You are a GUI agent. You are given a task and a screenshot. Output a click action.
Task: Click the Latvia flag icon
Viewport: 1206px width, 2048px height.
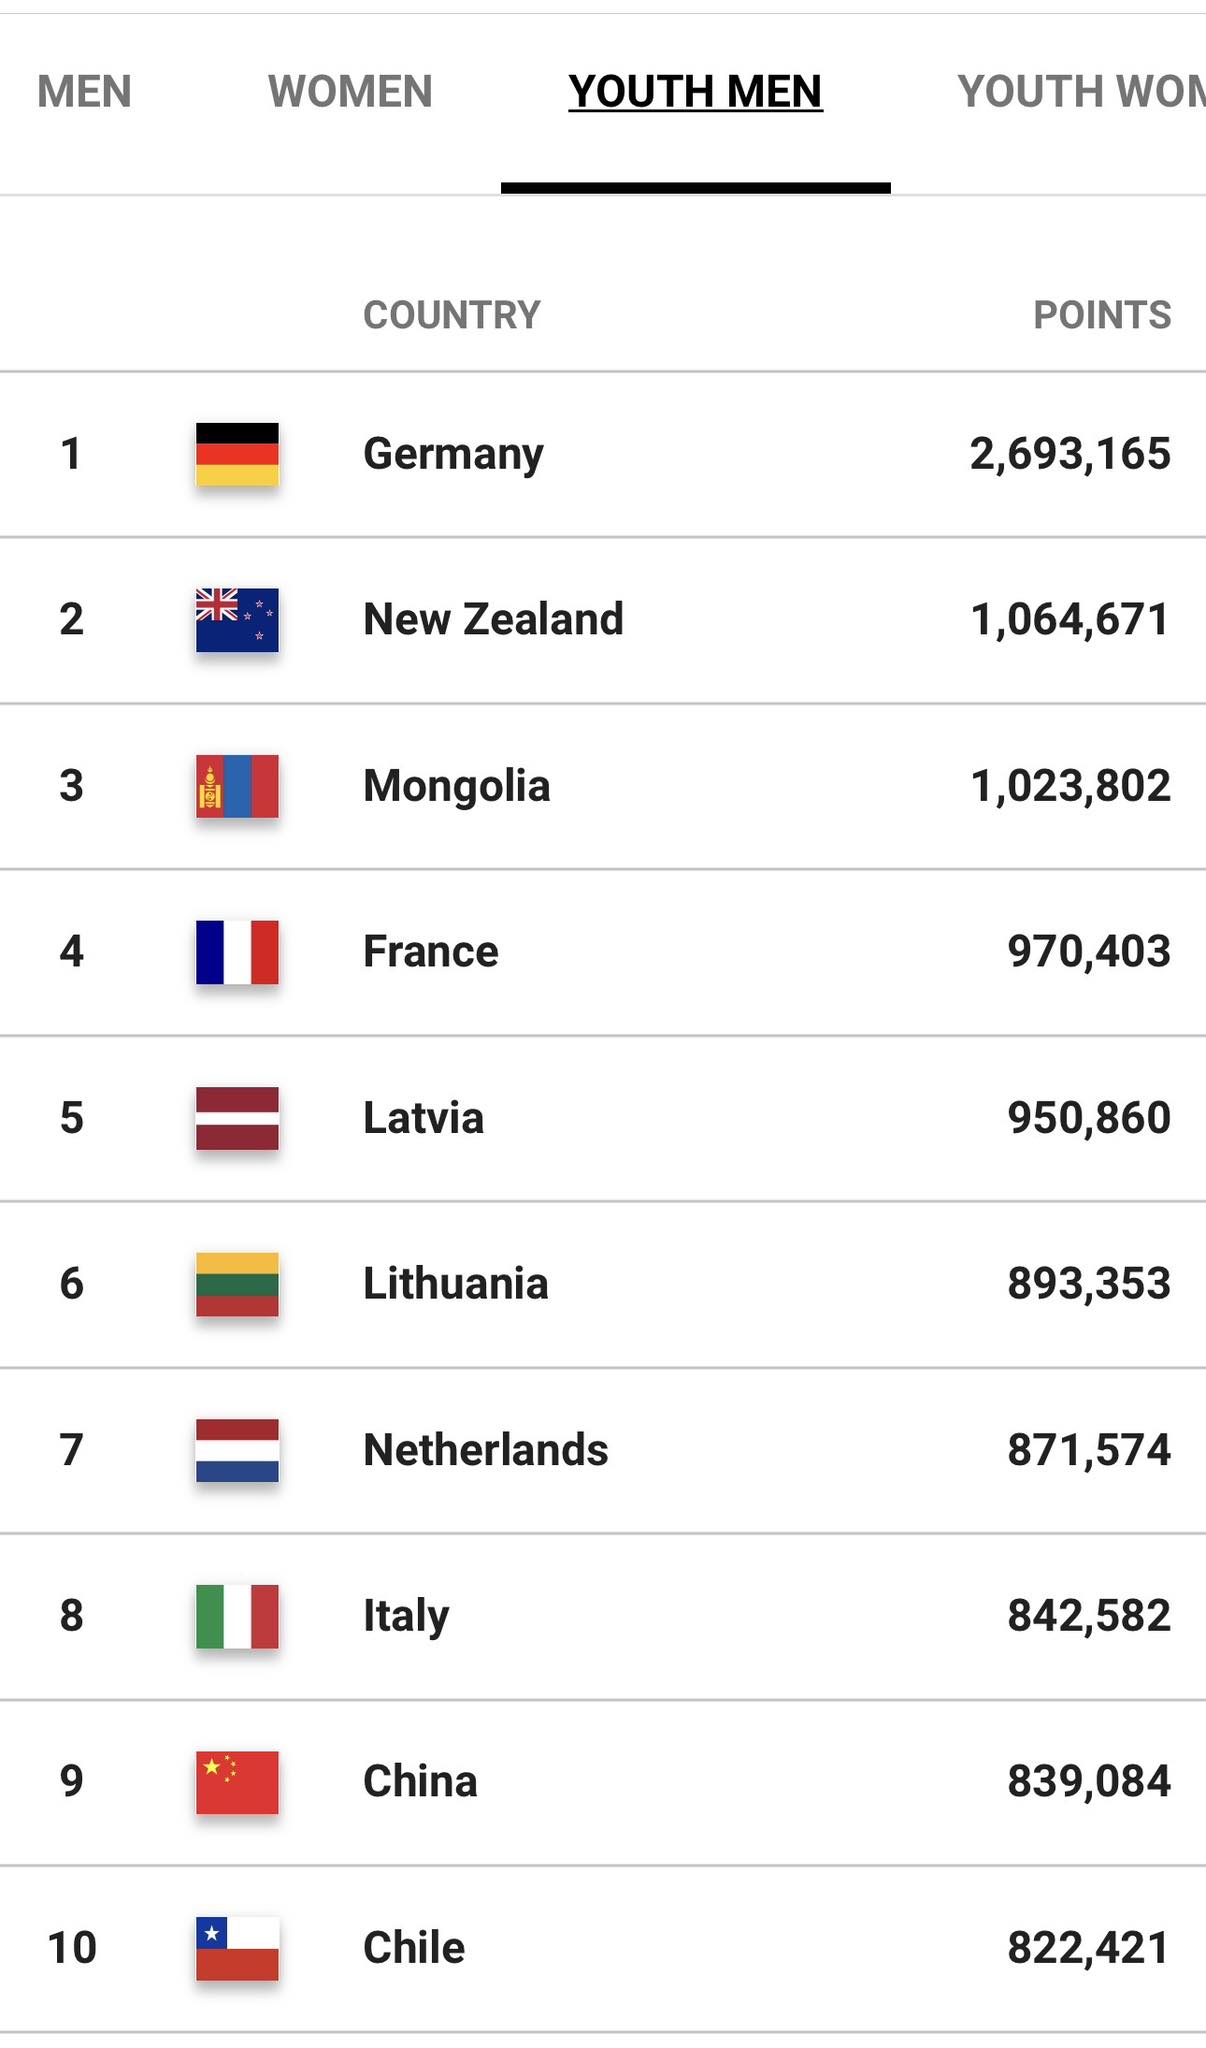click(x=237, y=1118)
